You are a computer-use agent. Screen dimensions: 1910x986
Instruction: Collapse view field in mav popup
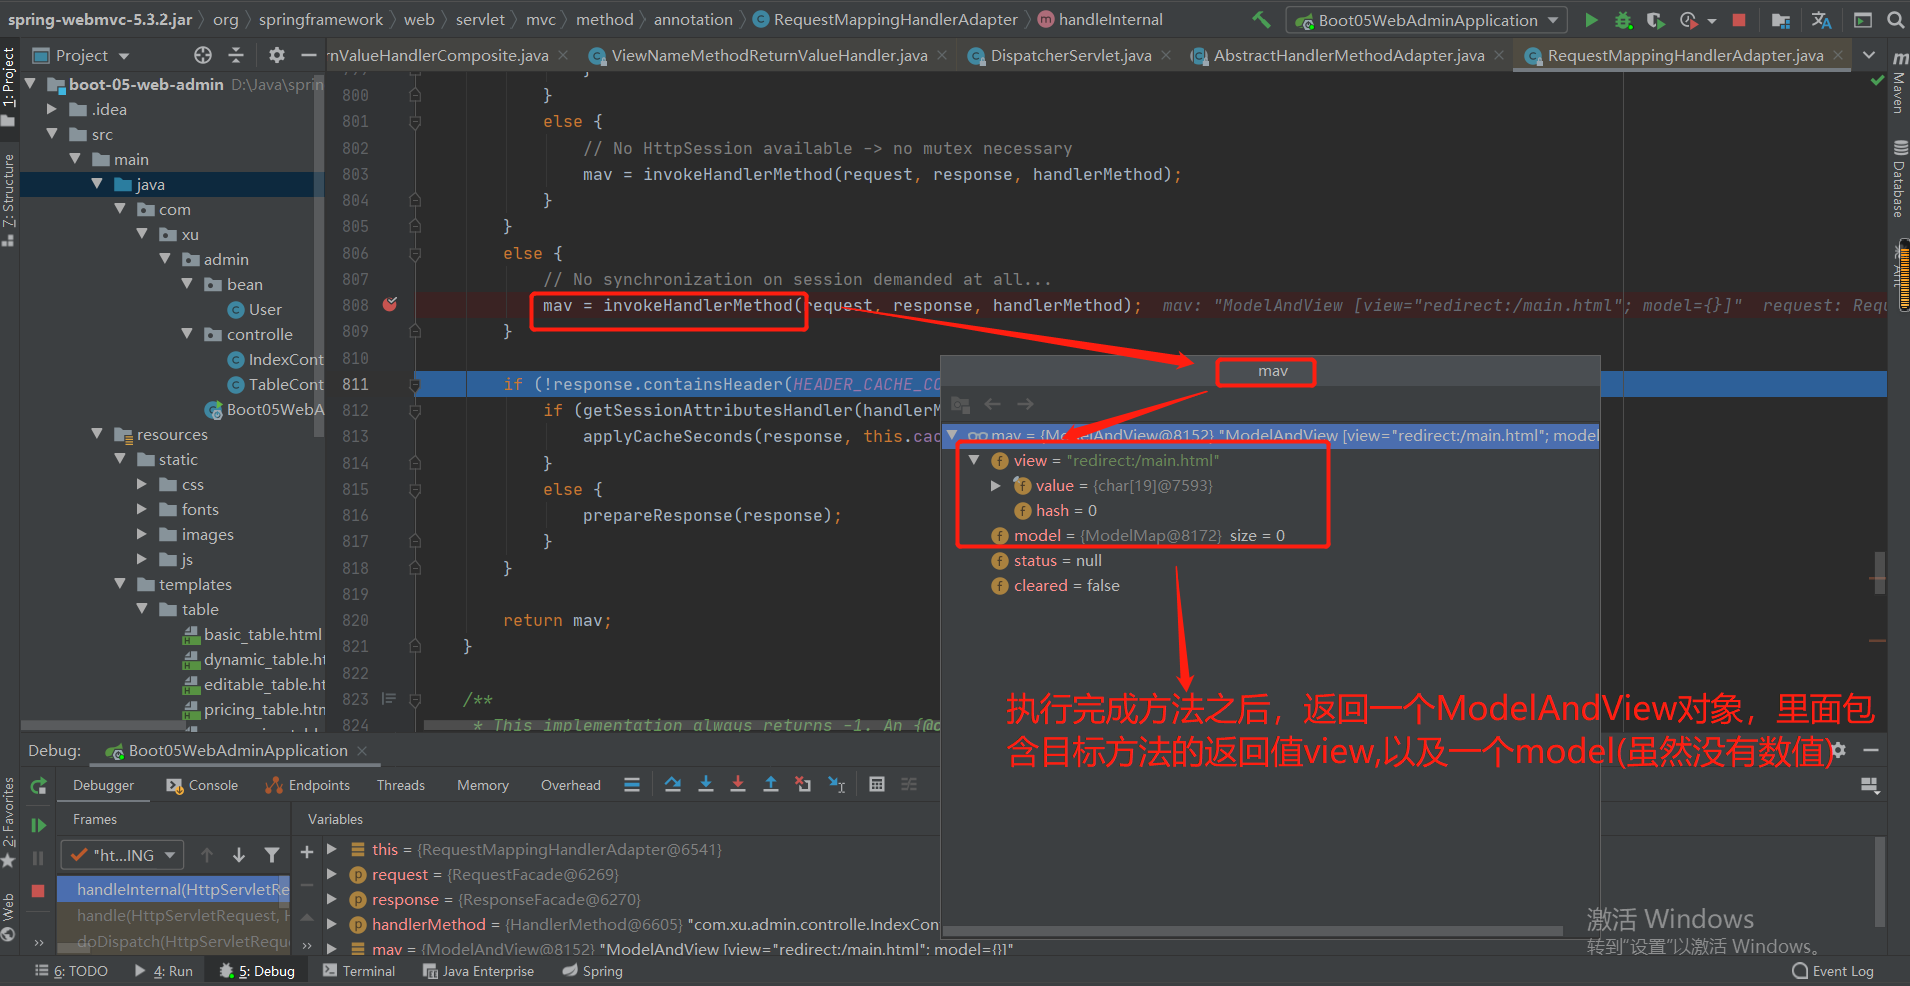(x=974, y=460)
